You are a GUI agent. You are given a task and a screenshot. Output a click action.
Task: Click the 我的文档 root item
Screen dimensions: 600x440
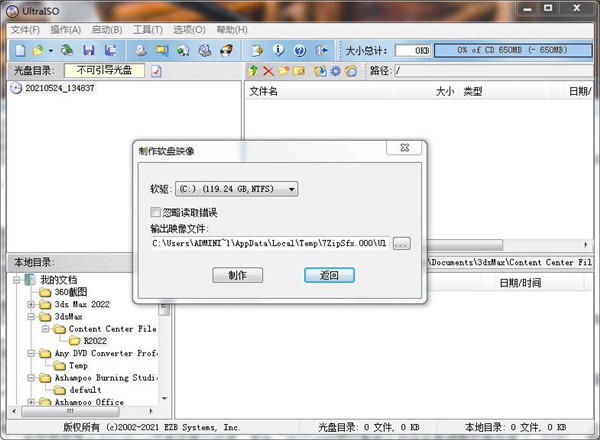59,280
